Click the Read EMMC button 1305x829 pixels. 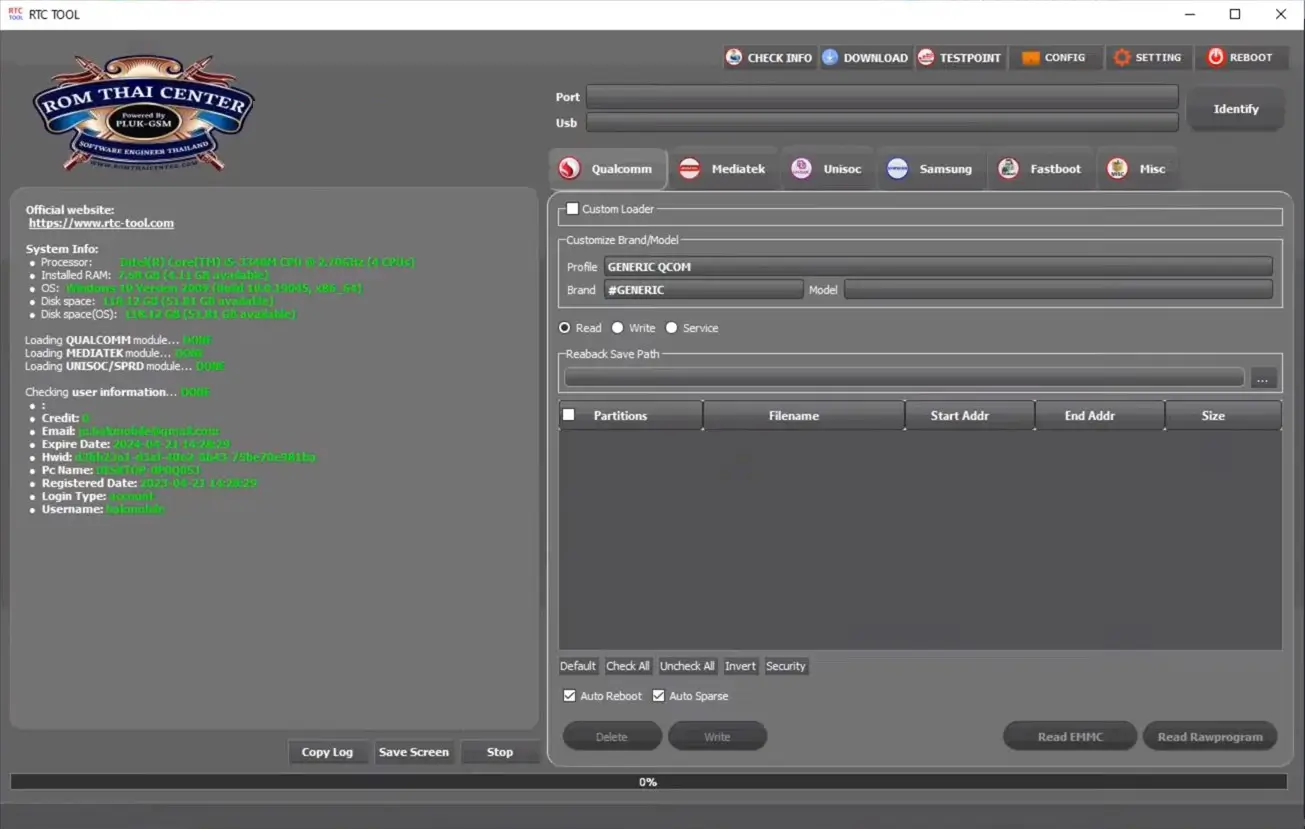(1070, 737)
